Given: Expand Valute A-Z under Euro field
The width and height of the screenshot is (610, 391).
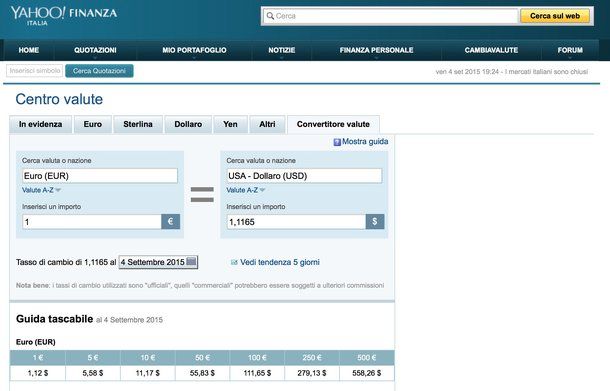Looking at the screenshot, I should [x=41, y=190].
